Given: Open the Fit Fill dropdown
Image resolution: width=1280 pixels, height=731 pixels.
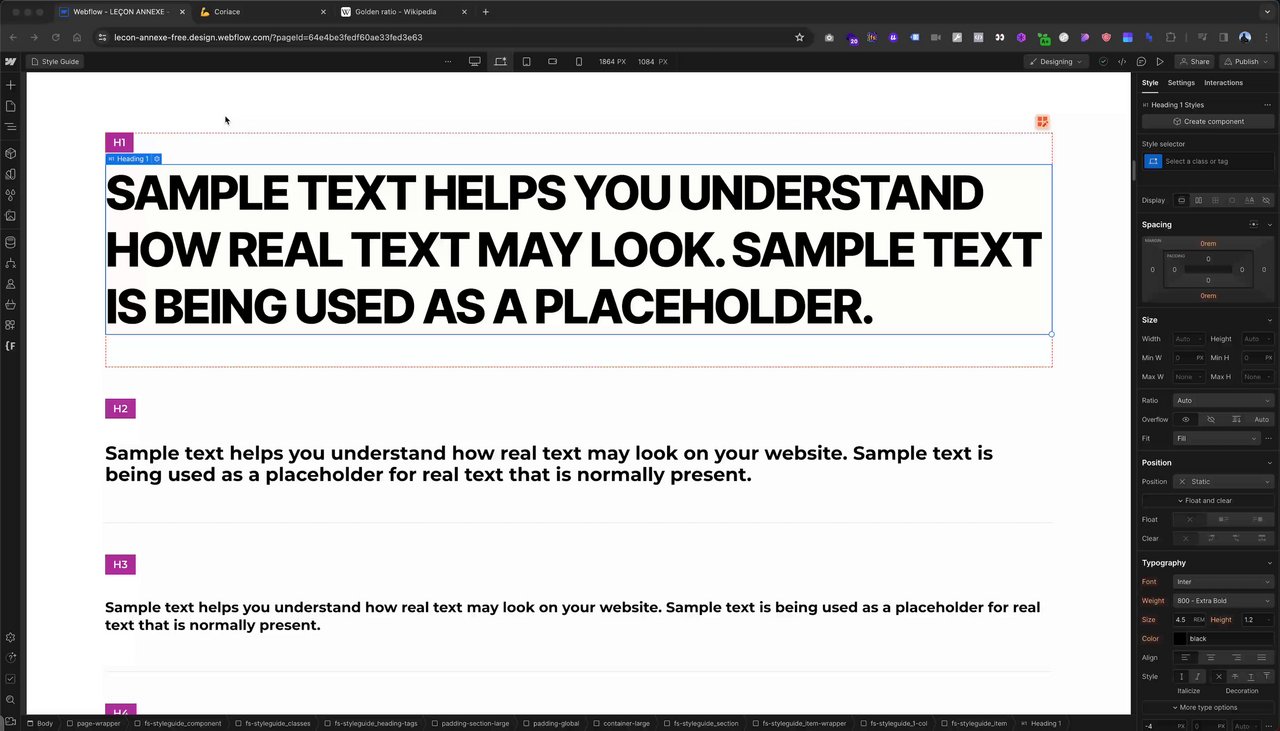Looking at the screenshot, I should pos(1217,438).
